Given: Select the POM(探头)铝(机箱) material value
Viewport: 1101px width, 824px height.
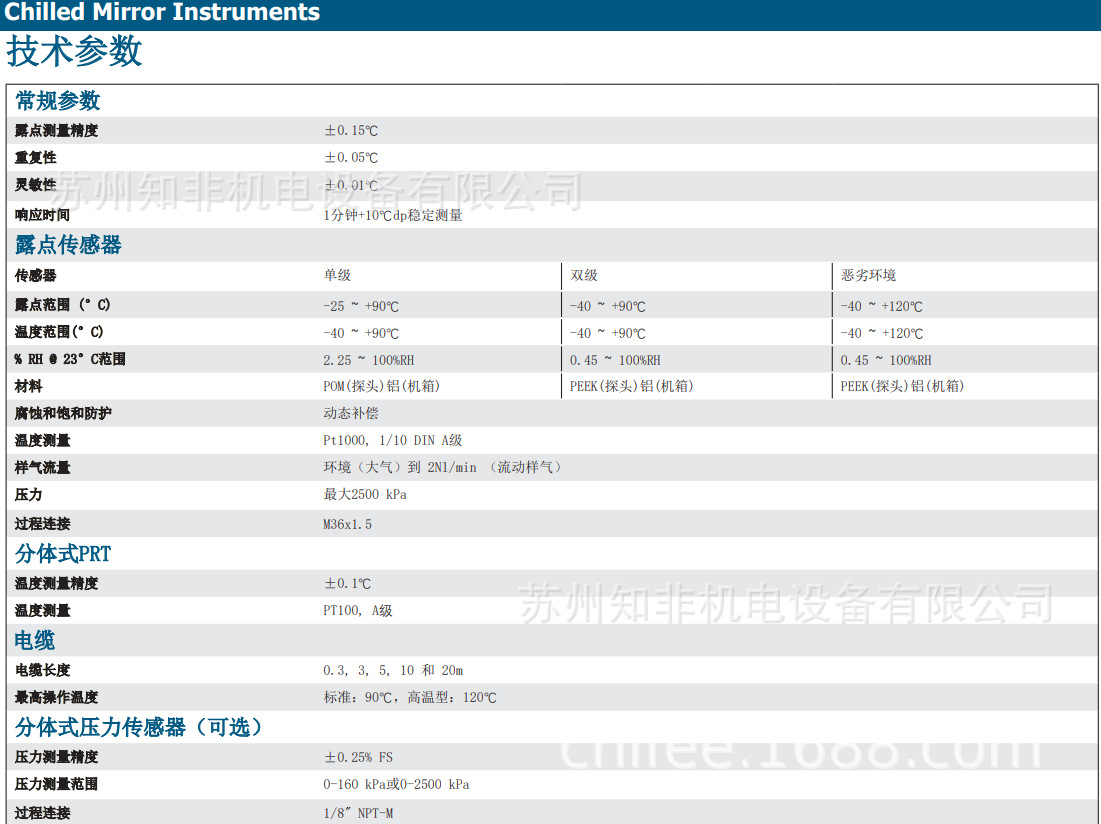Looking at the screenshot, I should 381,386.
